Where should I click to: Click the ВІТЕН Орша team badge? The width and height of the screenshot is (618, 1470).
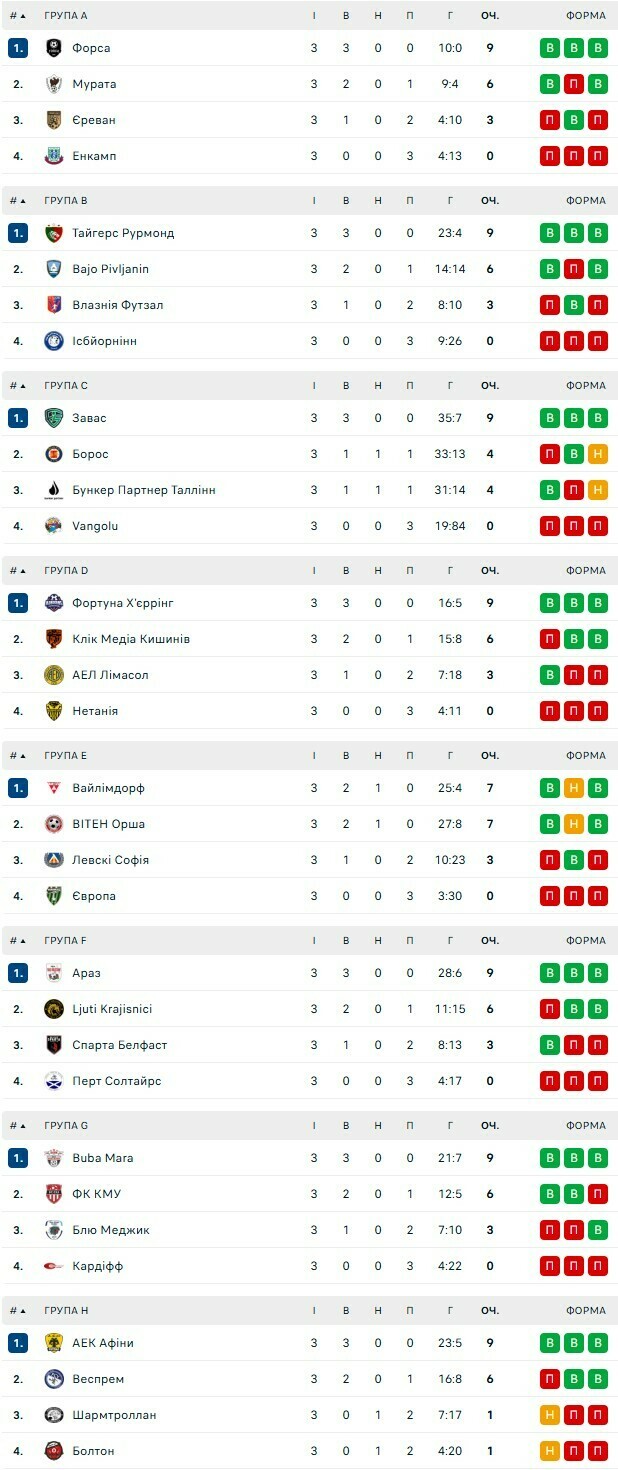[x=54, y=824]
